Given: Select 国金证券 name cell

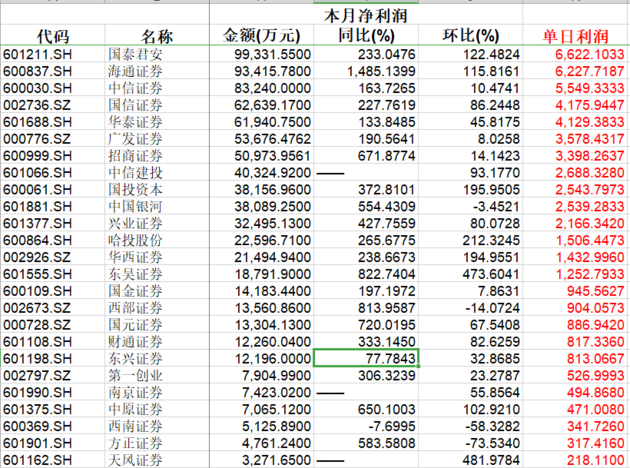Looking at the screenshot, I should [x=157, y=290].
